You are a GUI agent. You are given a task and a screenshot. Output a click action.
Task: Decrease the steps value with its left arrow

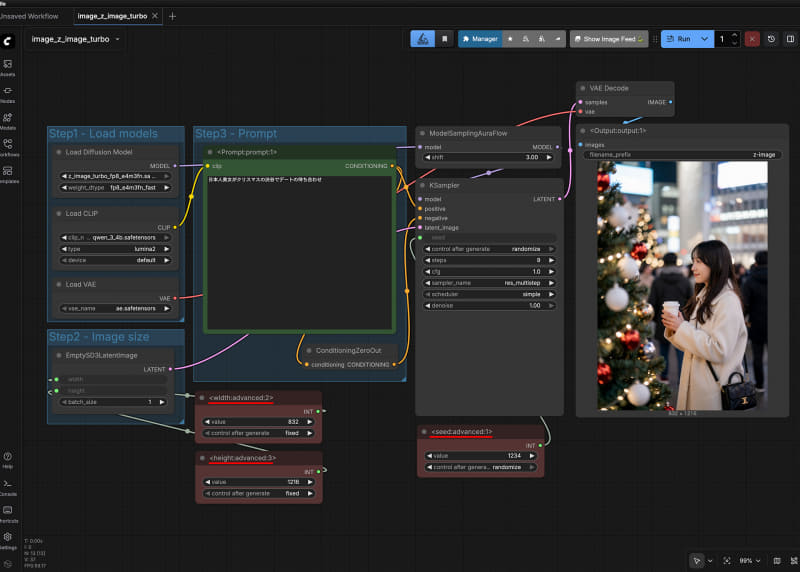pyautogui.click(x=428, y=260)
